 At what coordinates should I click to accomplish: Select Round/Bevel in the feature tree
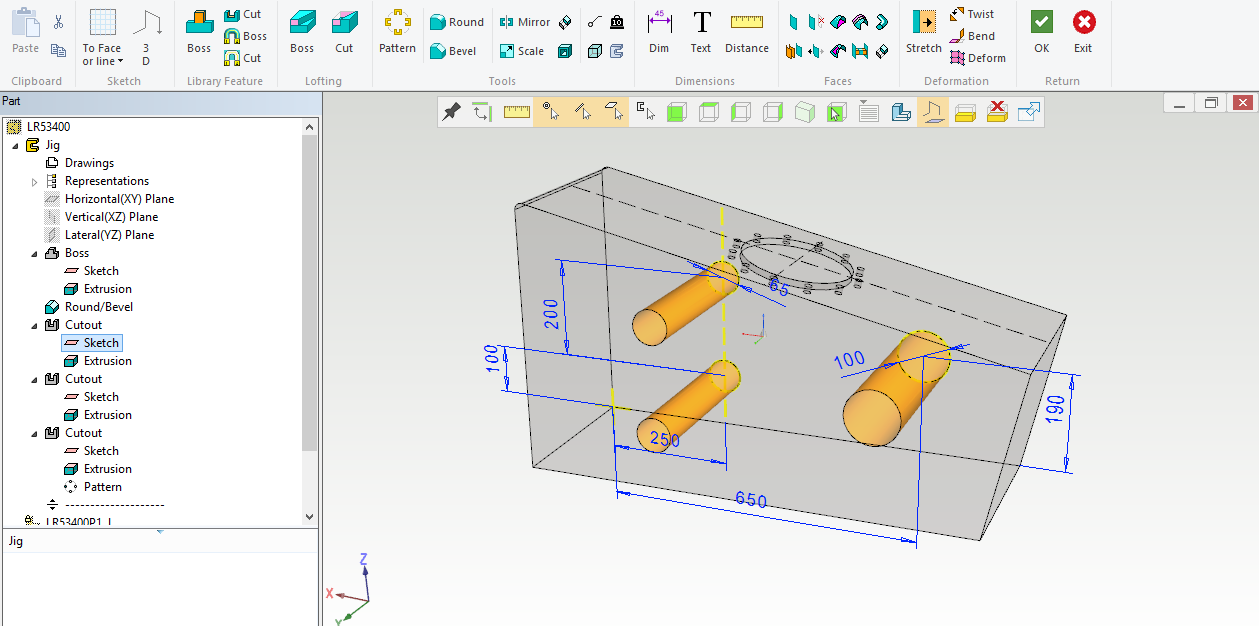coord(98,307)
